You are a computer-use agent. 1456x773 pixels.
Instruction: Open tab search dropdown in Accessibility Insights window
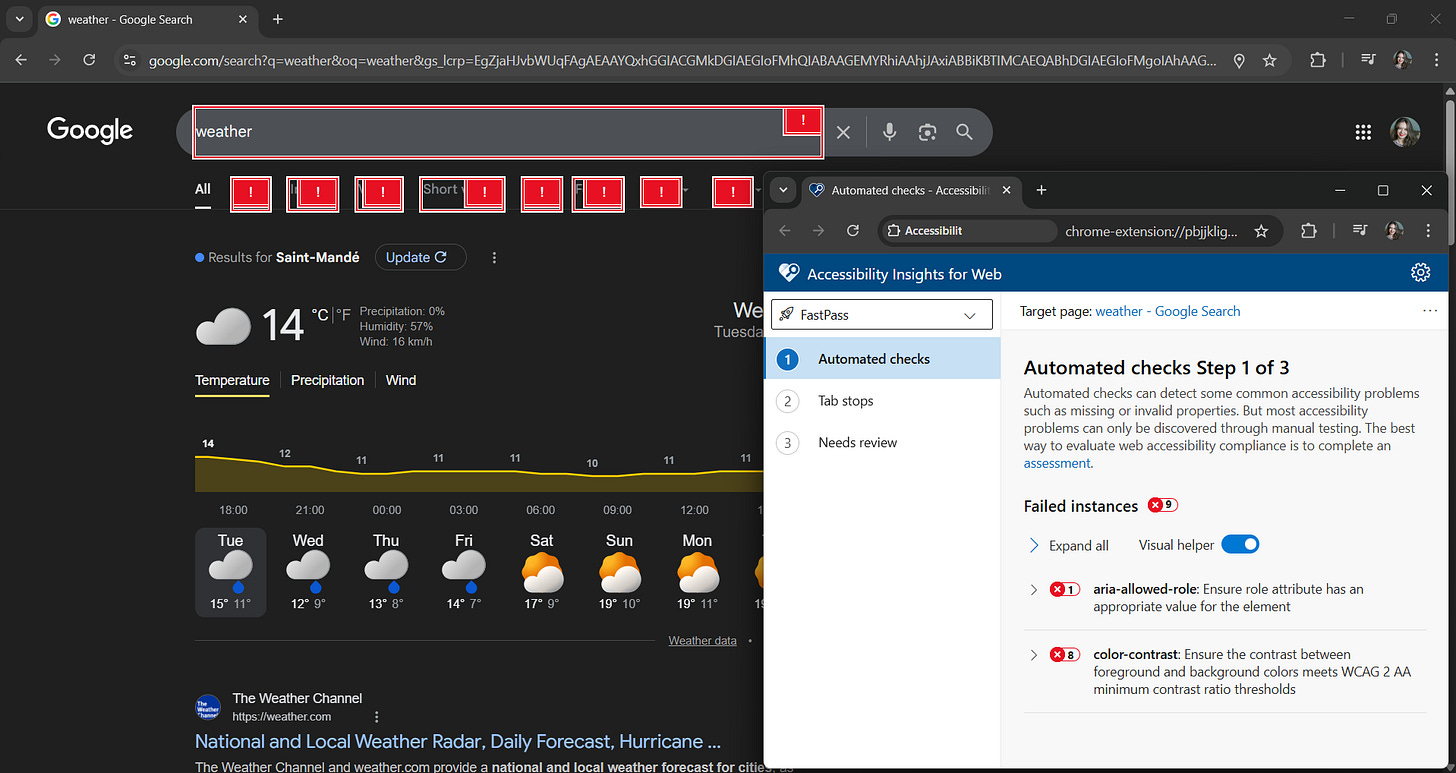[x=783, y=190]
